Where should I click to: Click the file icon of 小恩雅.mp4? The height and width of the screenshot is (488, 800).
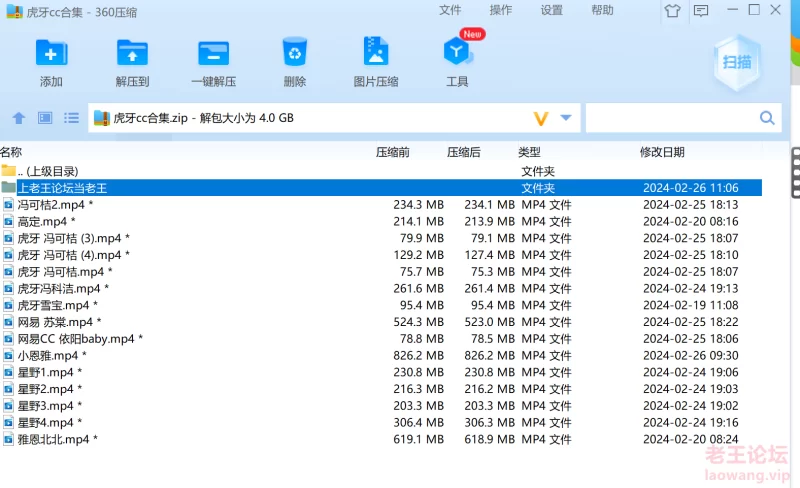pyautogui.click(x=8, y=356)
